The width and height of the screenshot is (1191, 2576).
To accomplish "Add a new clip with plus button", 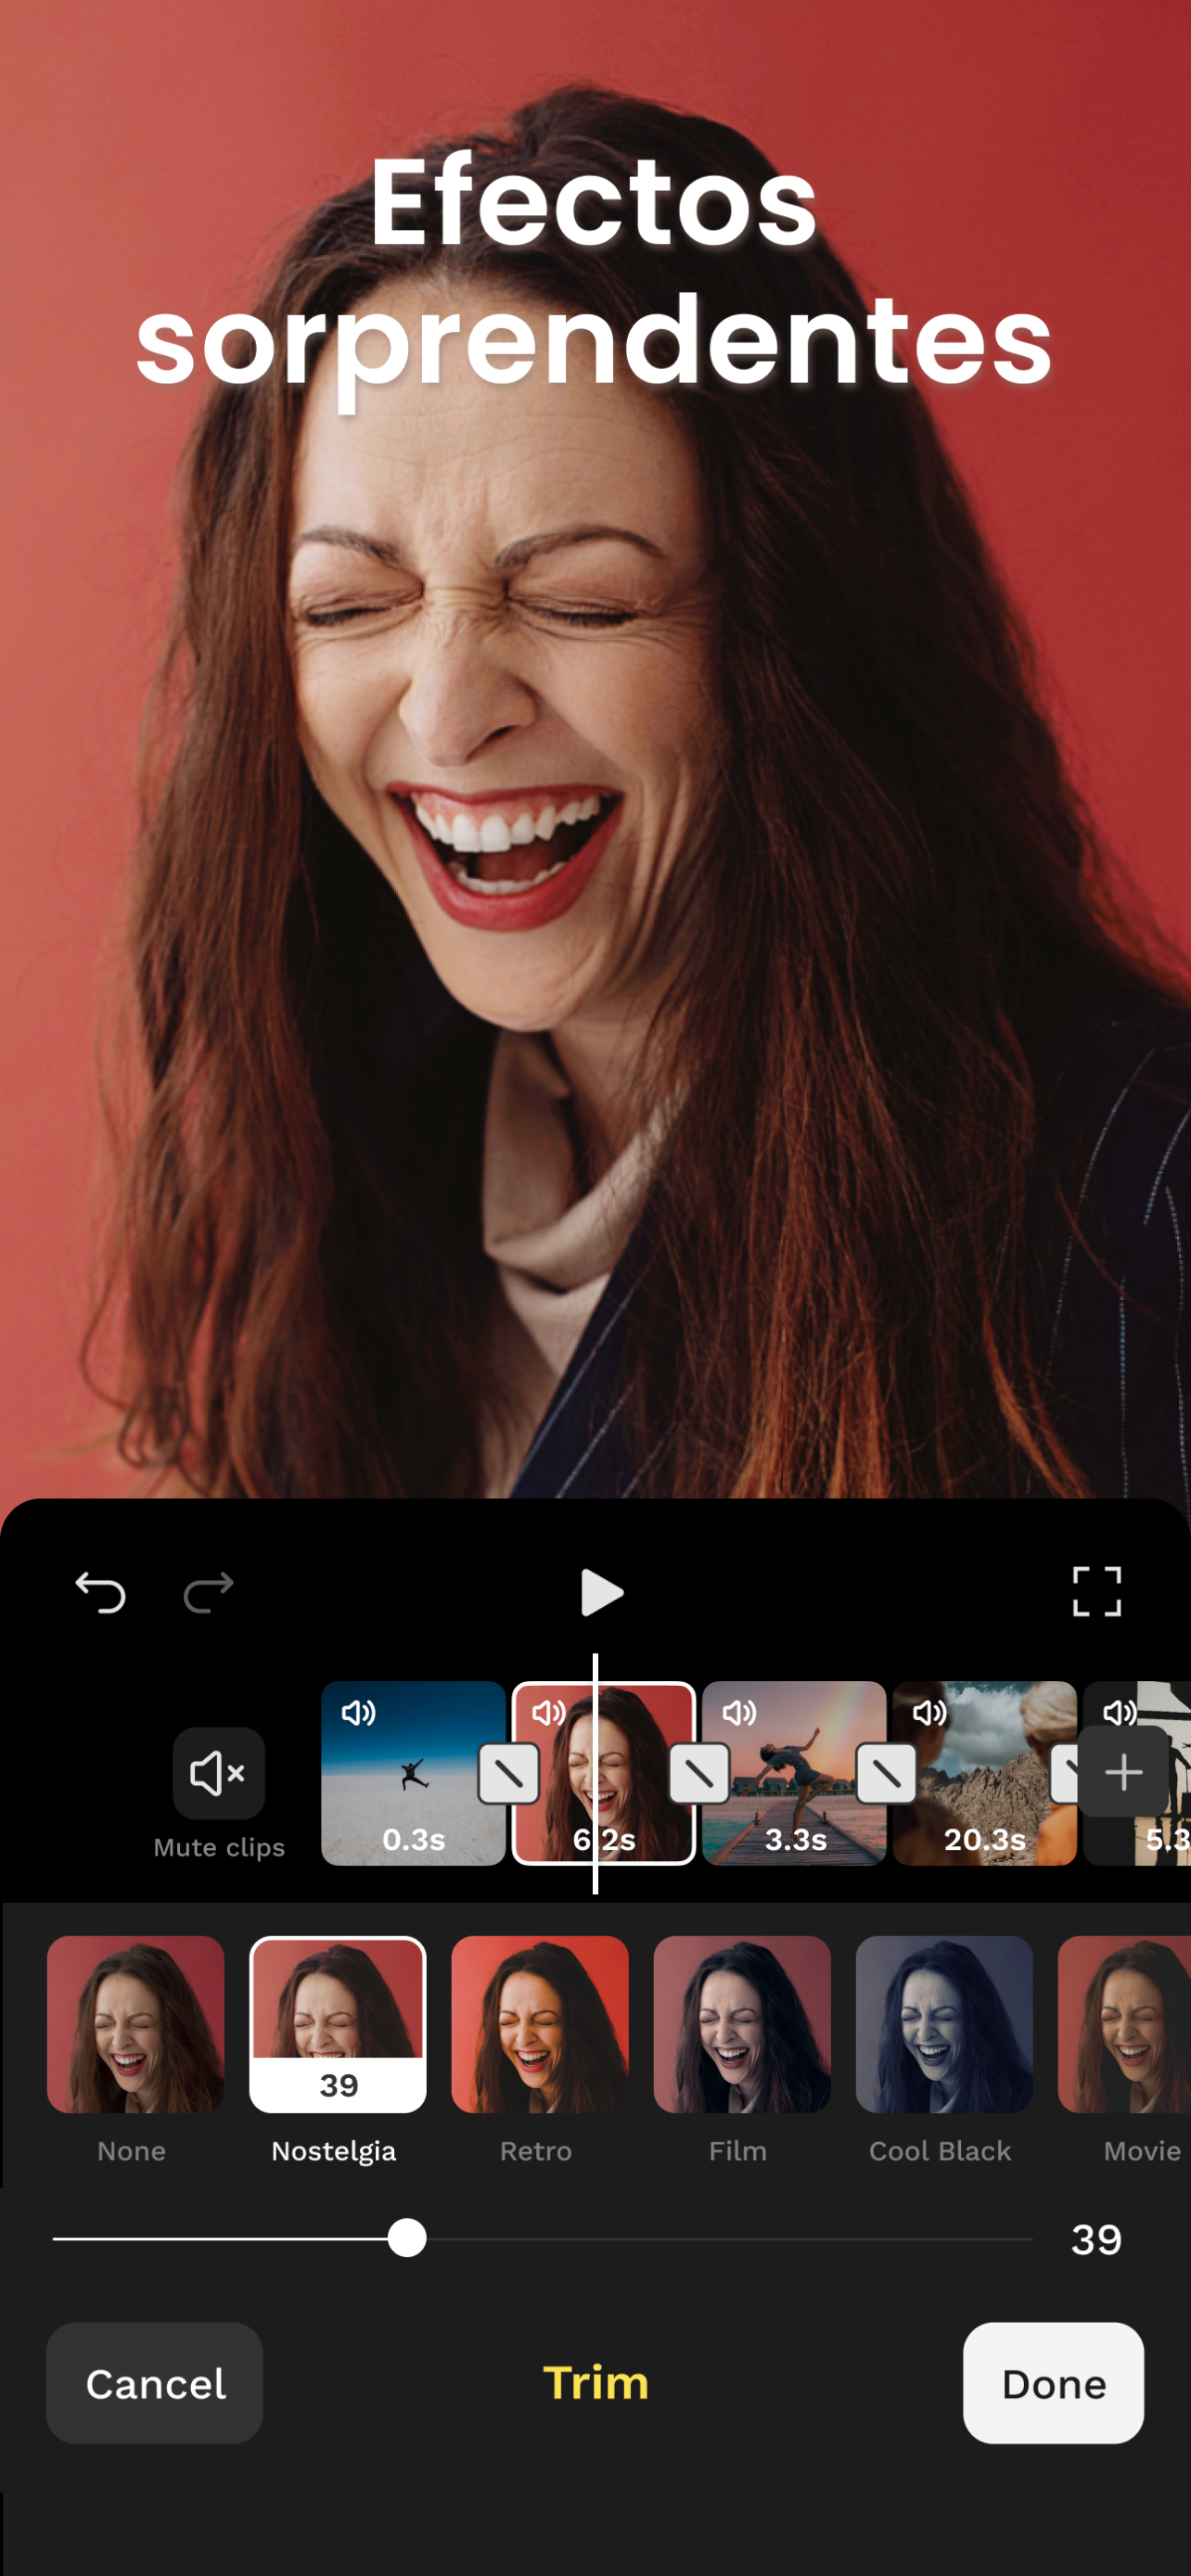I will (1123, 1771).
